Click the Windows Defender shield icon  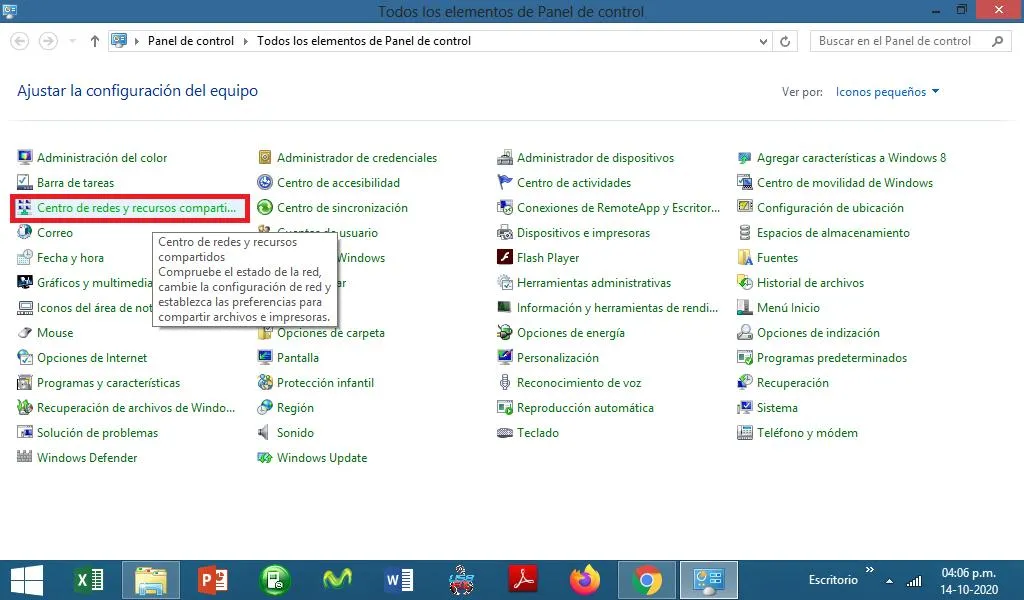coord(26,457)
